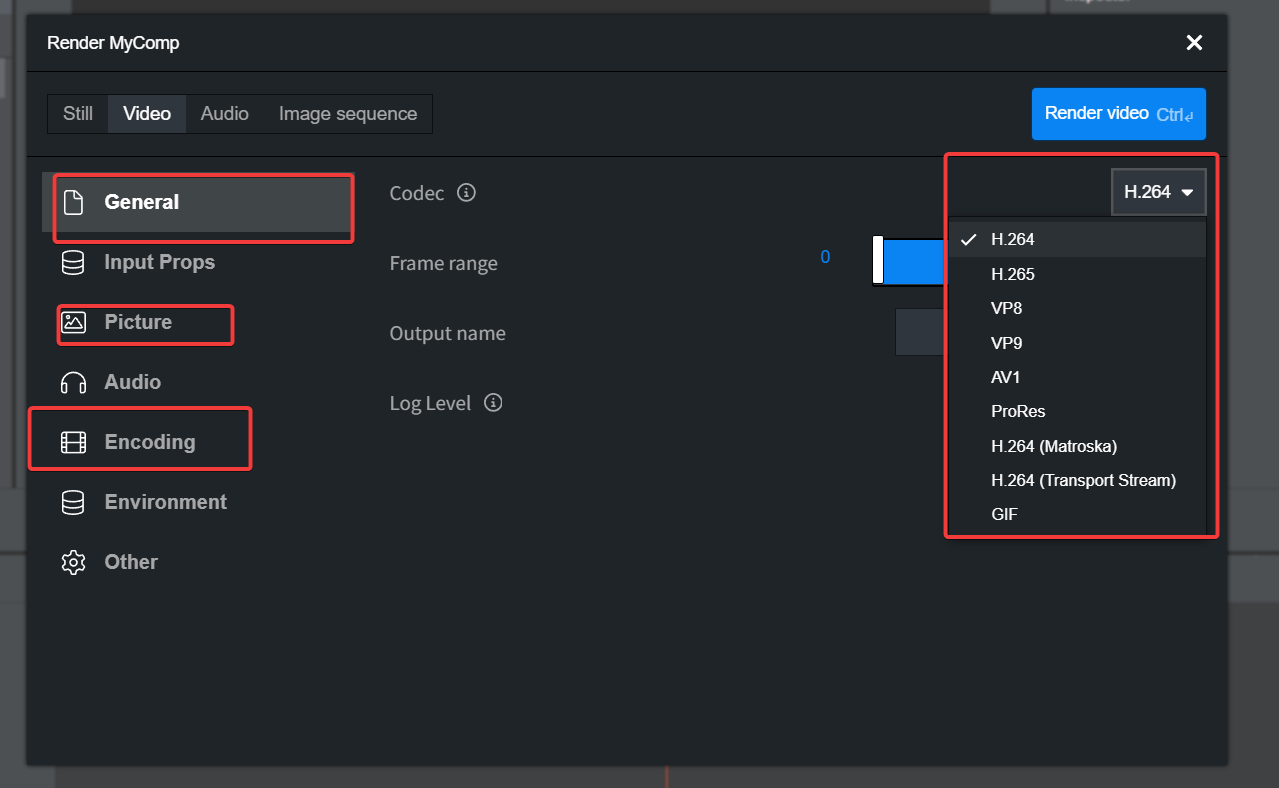The image size is (1279, 788).
Task: Click the Environment database icon
Action: pos(72,502)
